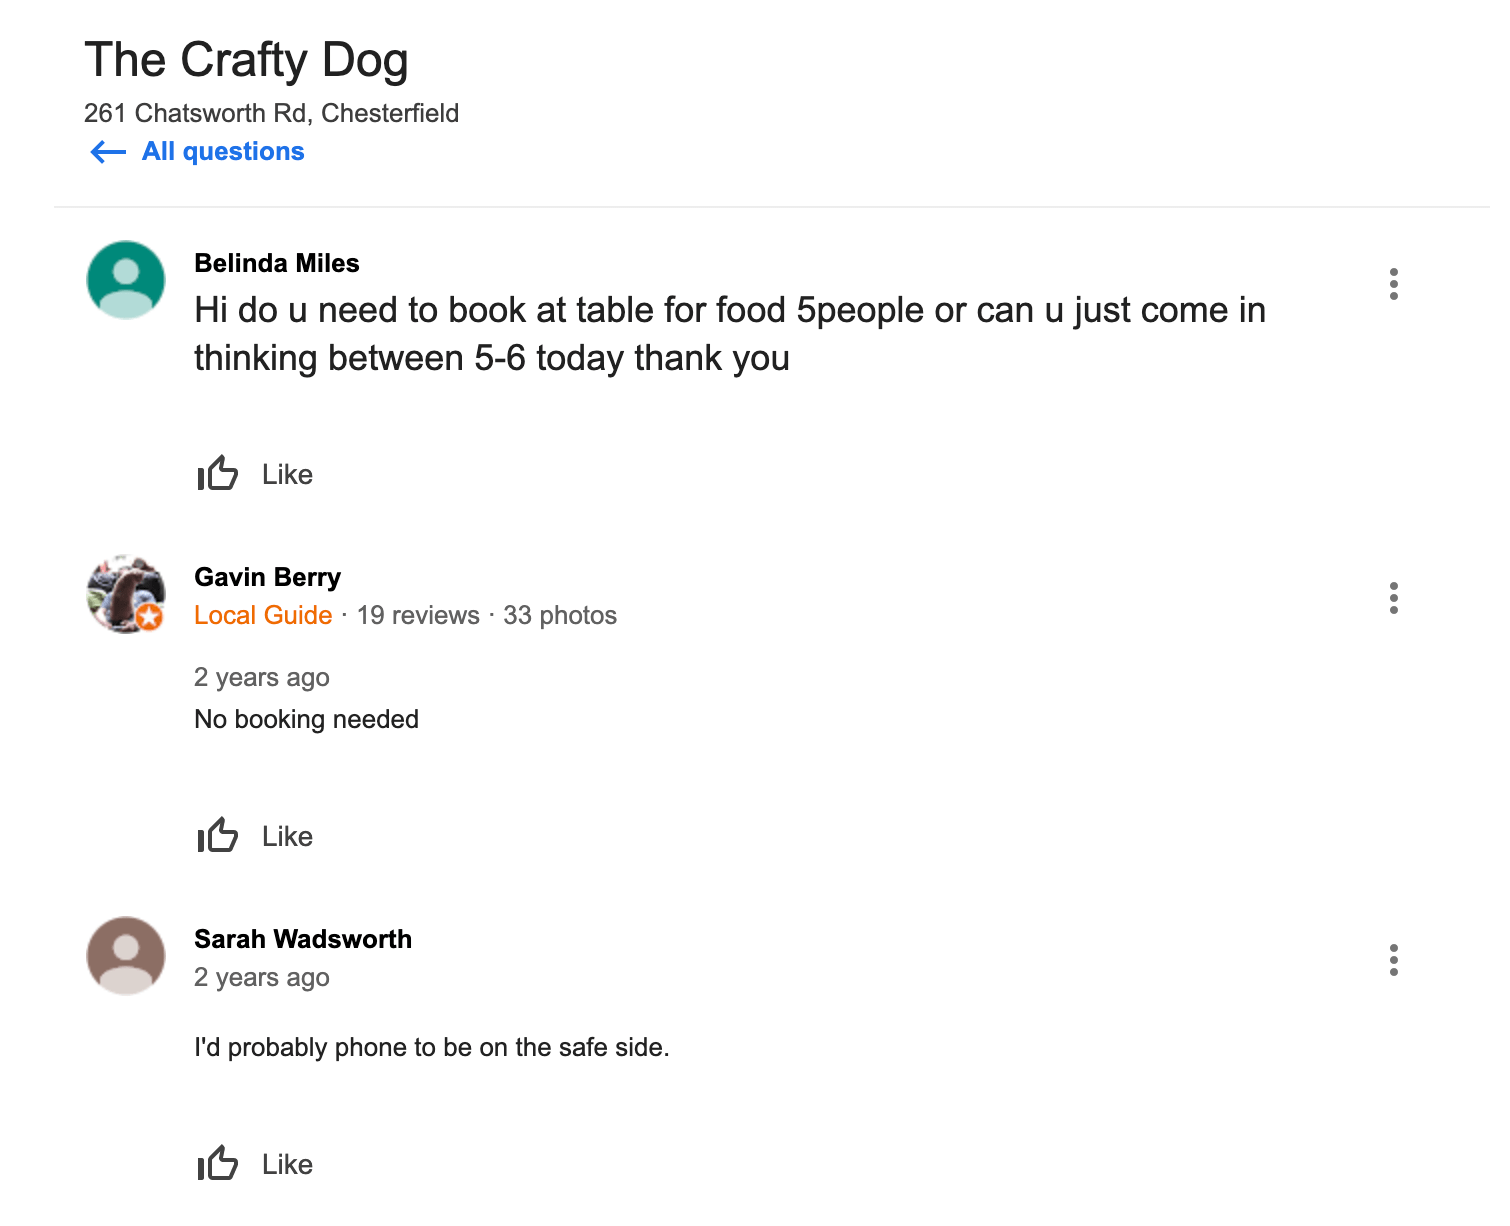Viewport: 1510px width, 1226px height.
Task: Click thumbs-up under Sarah Wadsworth's answer
Action: [217, 1163]
